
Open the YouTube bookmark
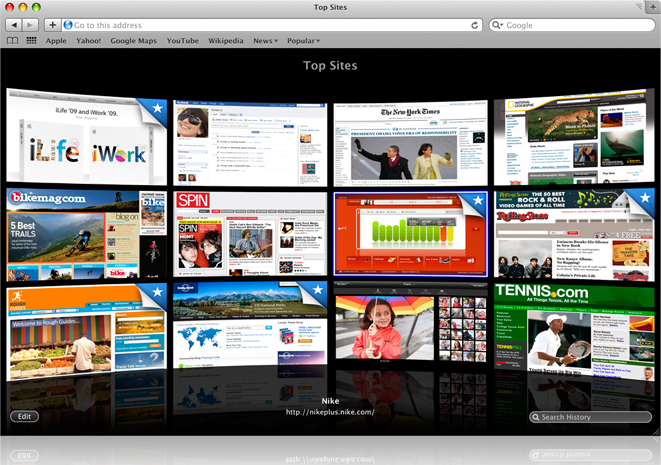pyautogui.click(x=183, y=41)
